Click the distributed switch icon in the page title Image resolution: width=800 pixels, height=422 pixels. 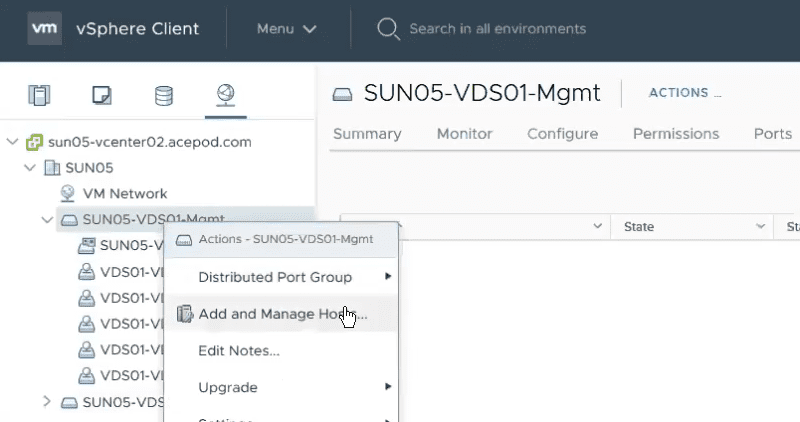[342, 94]
